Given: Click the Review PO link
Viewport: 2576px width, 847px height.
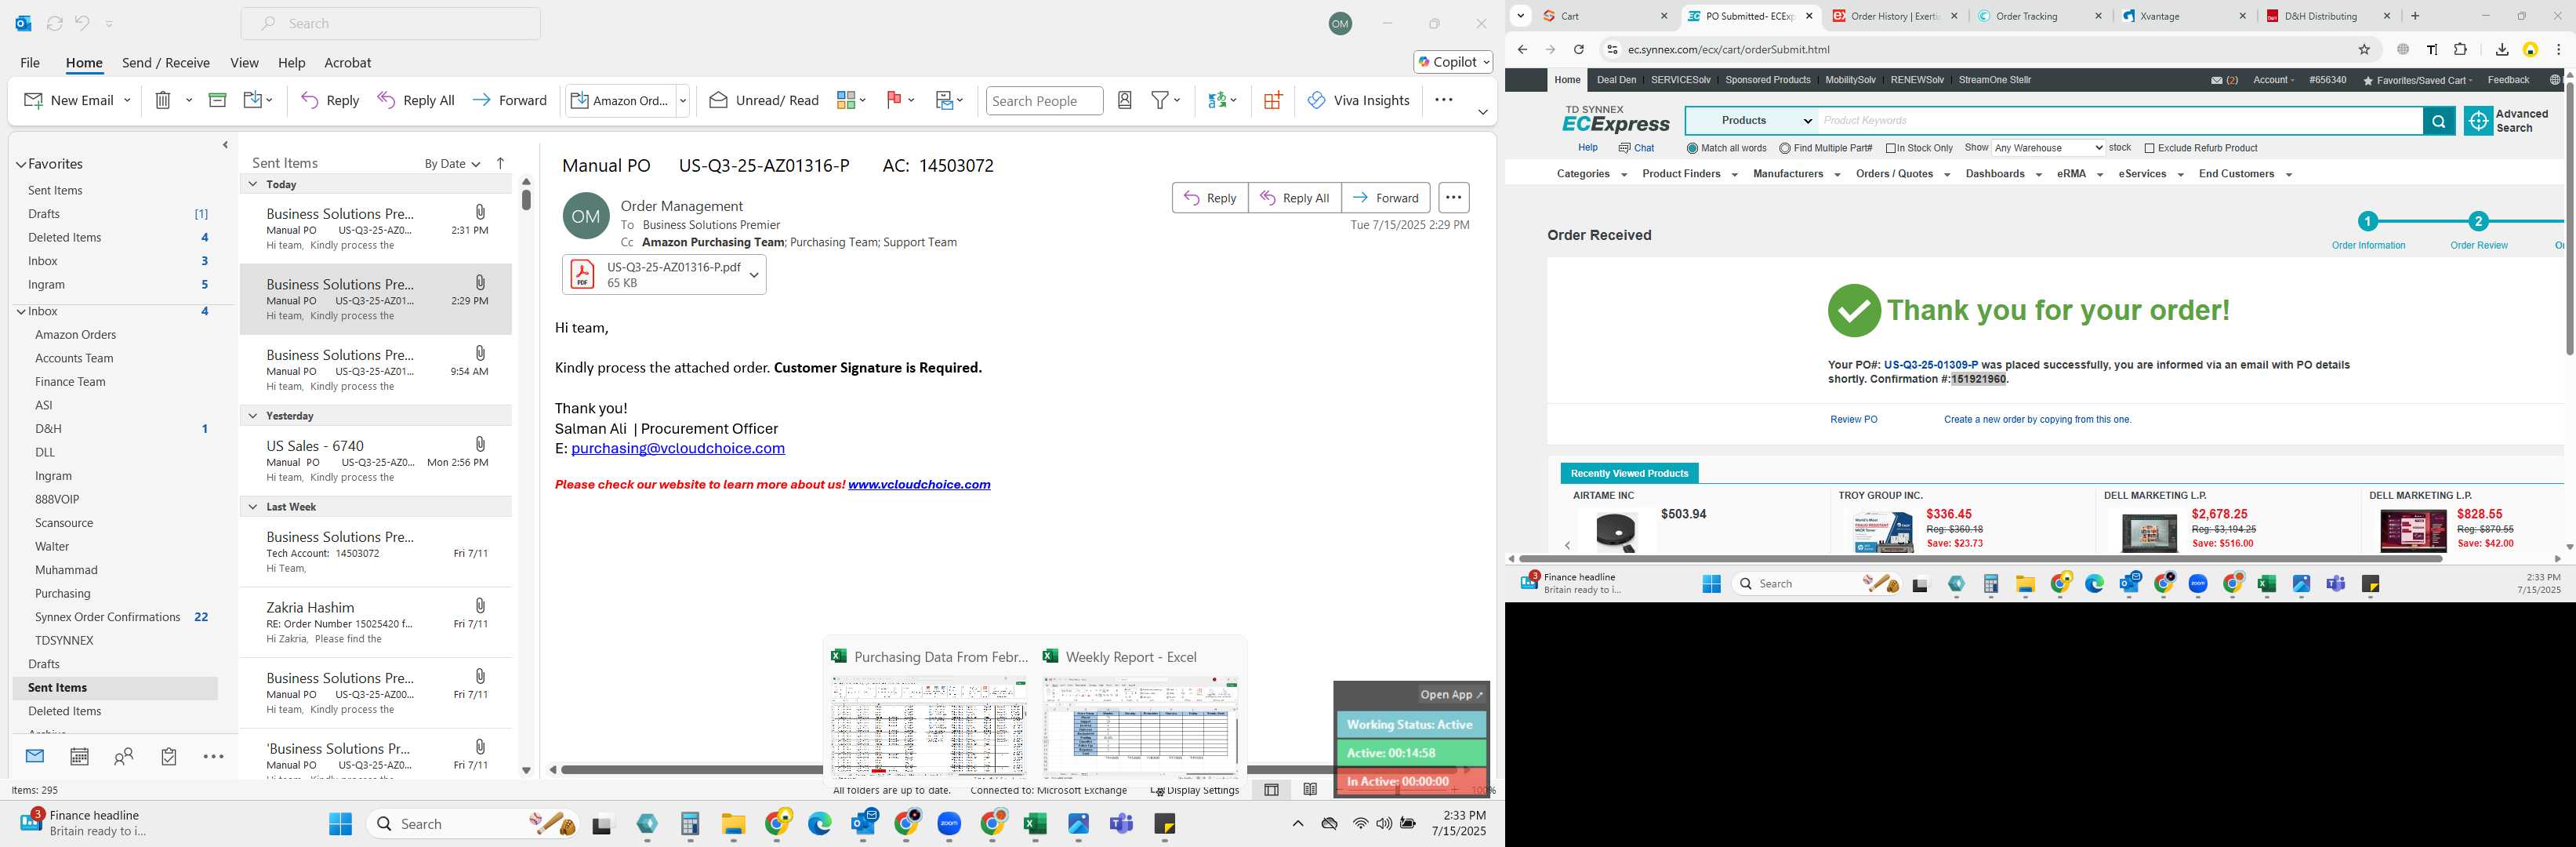Looking at the screenshot, I should [x=1853, y=420].
